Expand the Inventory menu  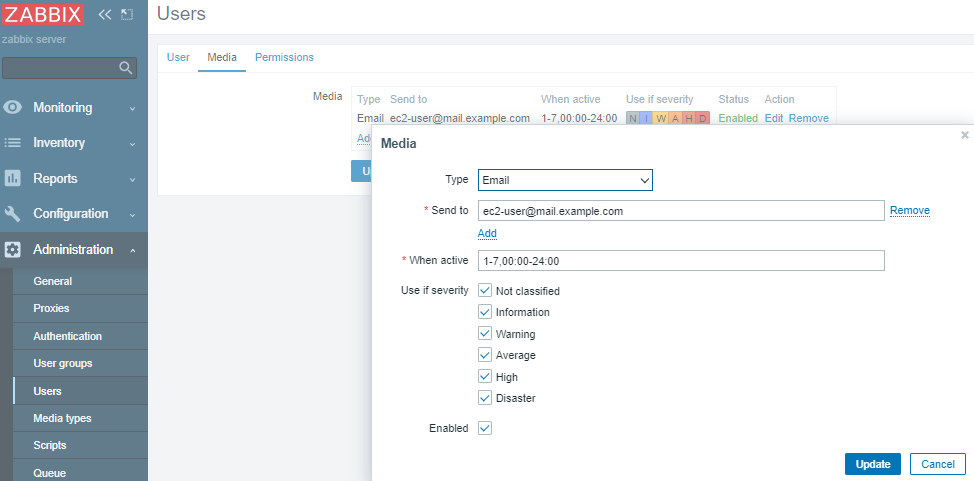click(x=74, y=143)
